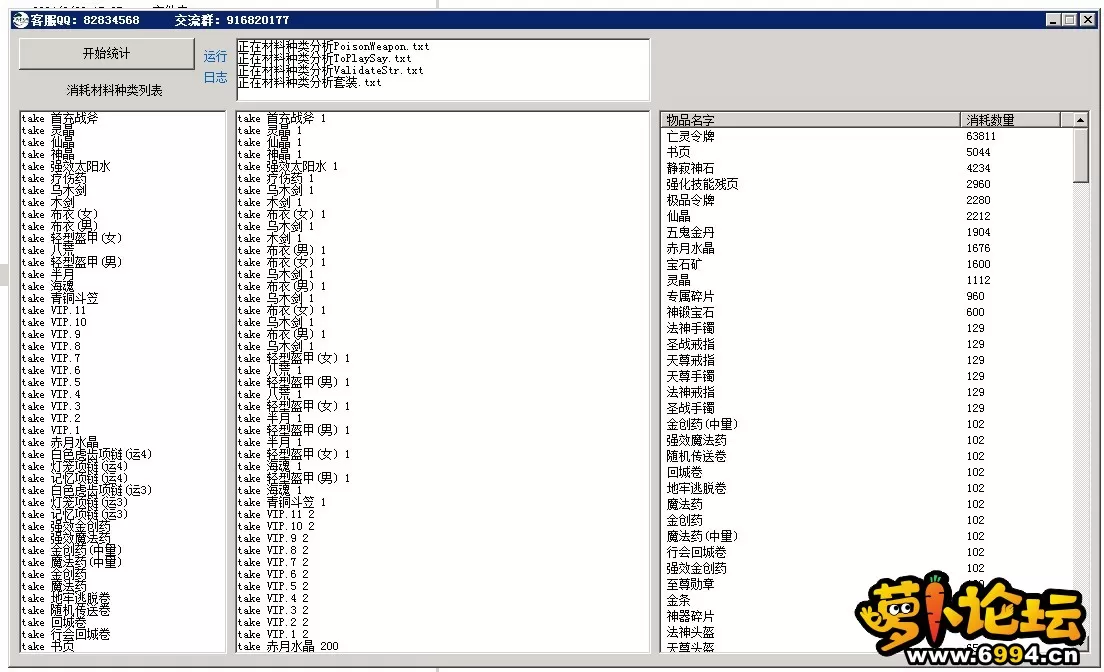Close the statistics tool window

1088,20
